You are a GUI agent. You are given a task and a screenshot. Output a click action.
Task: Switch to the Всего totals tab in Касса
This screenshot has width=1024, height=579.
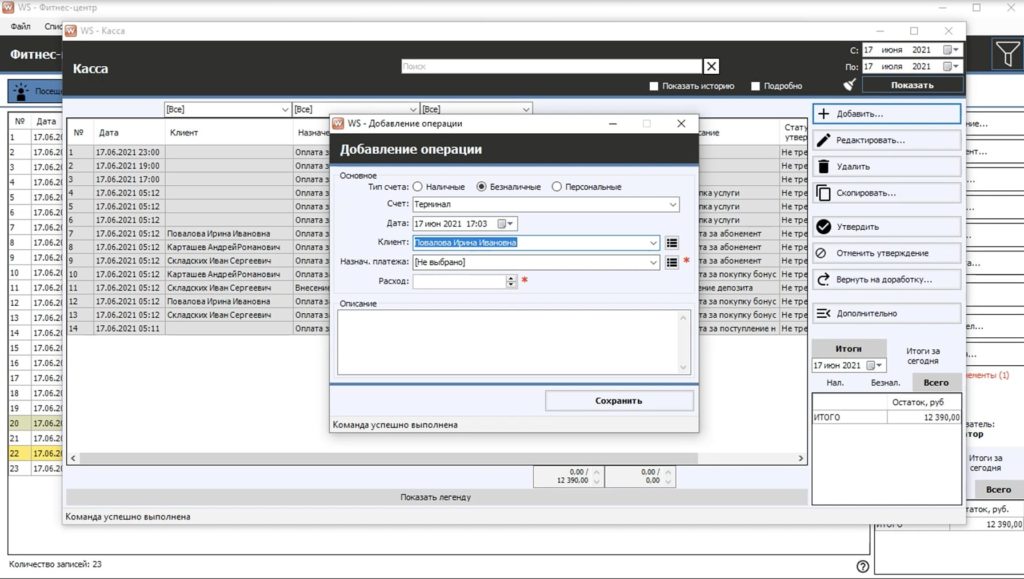[x=936, y=383]
